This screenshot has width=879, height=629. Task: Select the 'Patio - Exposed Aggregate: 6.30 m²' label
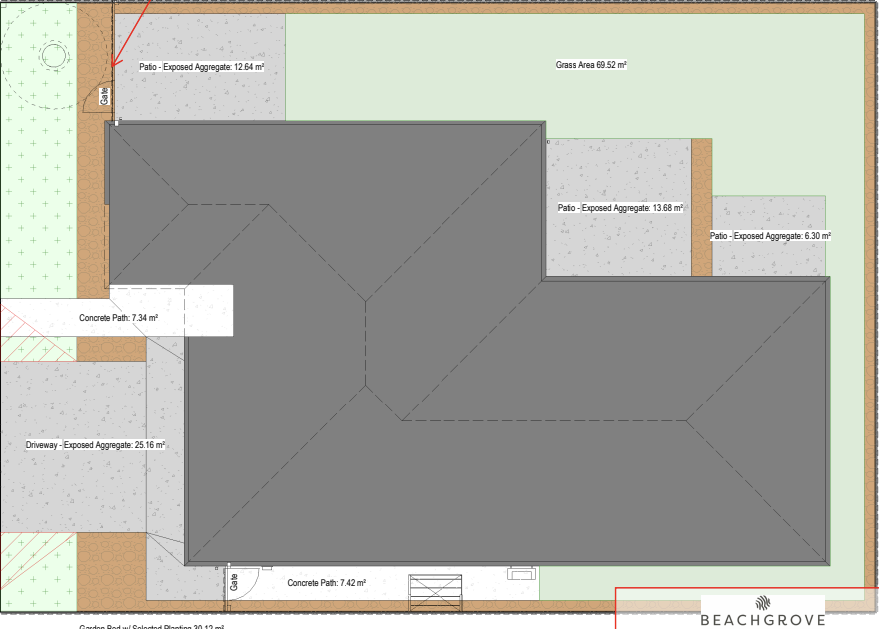770,236
